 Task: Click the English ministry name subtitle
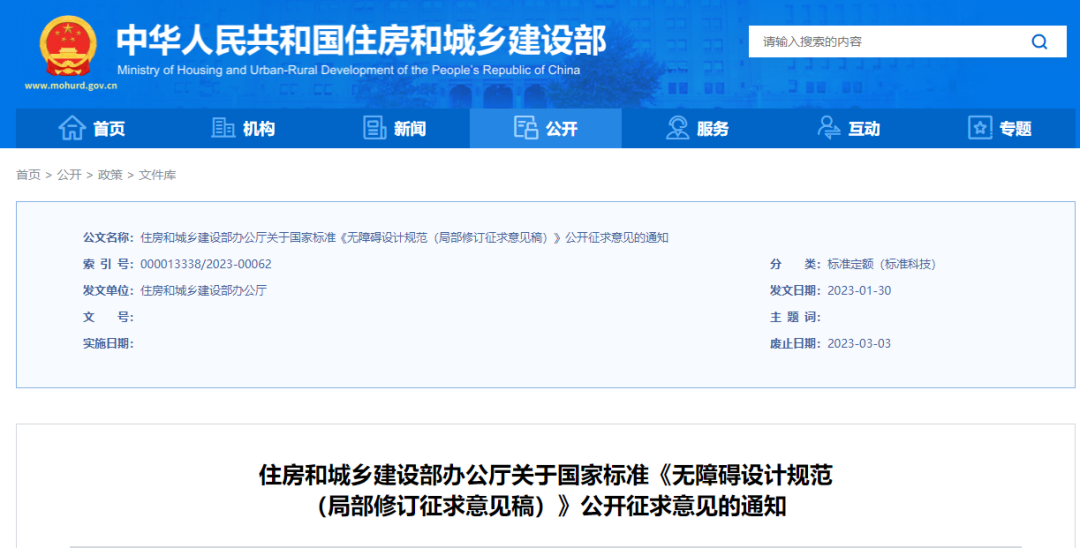click(349, 70)
